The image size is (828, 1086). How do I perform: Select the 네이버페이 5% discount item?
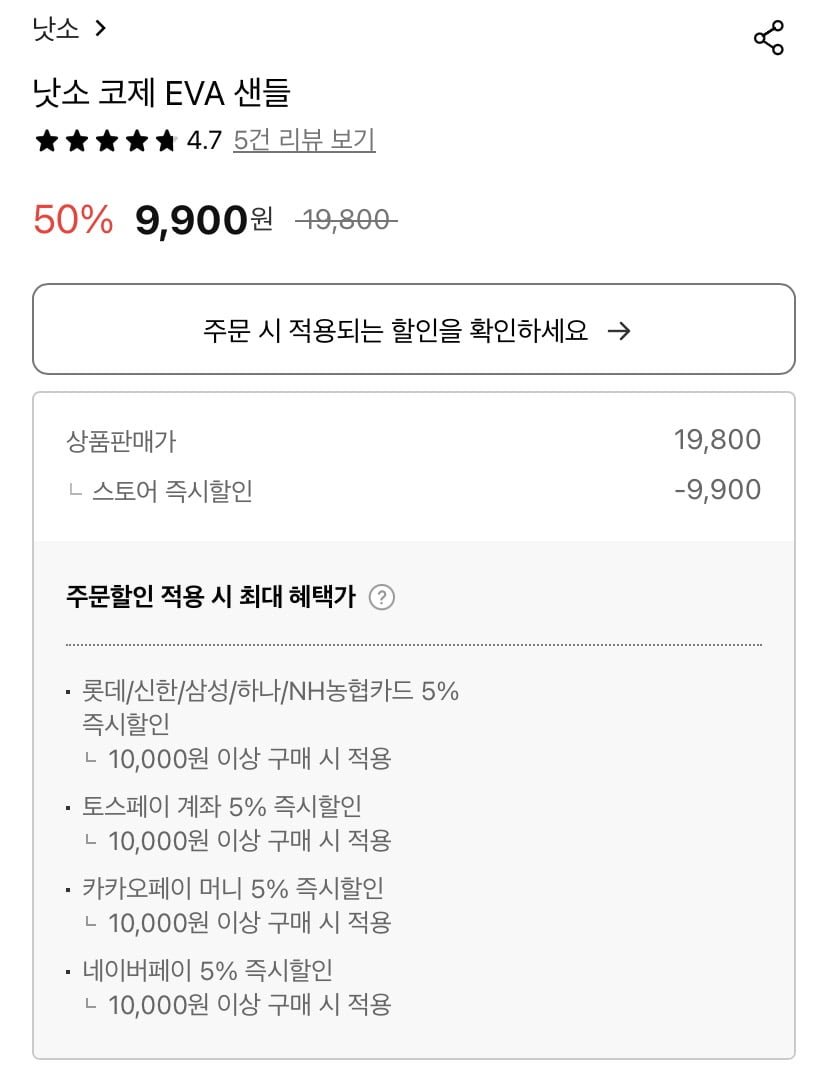[208, 970]
